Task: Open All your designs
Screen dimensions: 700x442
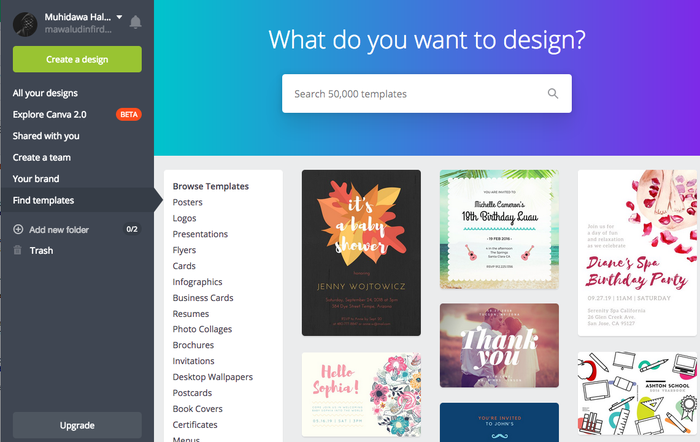Action: click(45, 93)
